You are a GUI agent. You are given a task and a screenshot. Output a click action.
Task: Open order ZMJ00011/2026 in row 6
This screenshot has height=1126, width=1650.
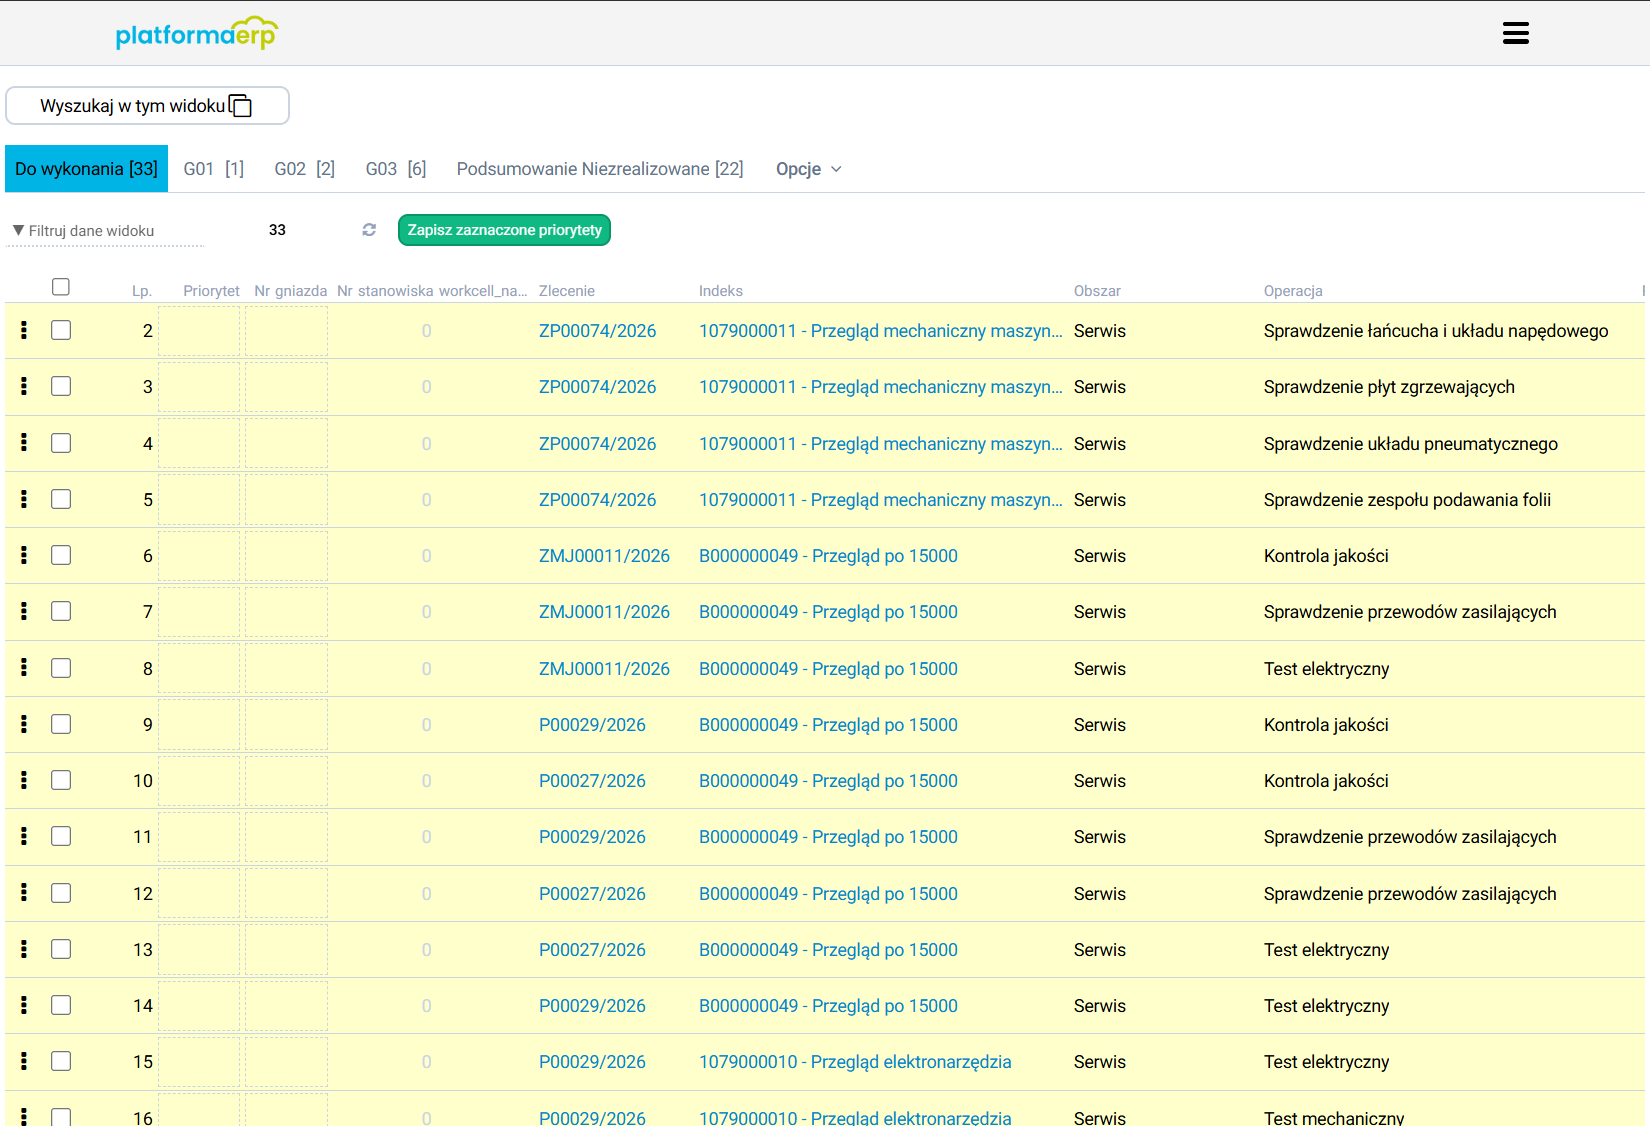(604, 556)
